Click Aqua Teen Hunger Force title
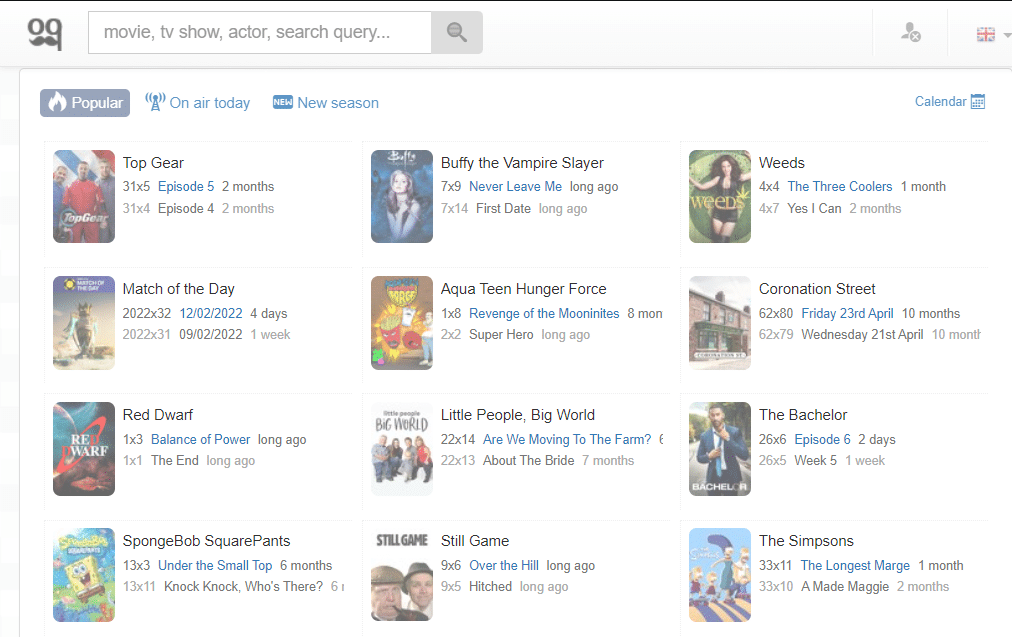Image resolution: width=1012 pixels, height=637 pixels. click(x=523, y=289)
